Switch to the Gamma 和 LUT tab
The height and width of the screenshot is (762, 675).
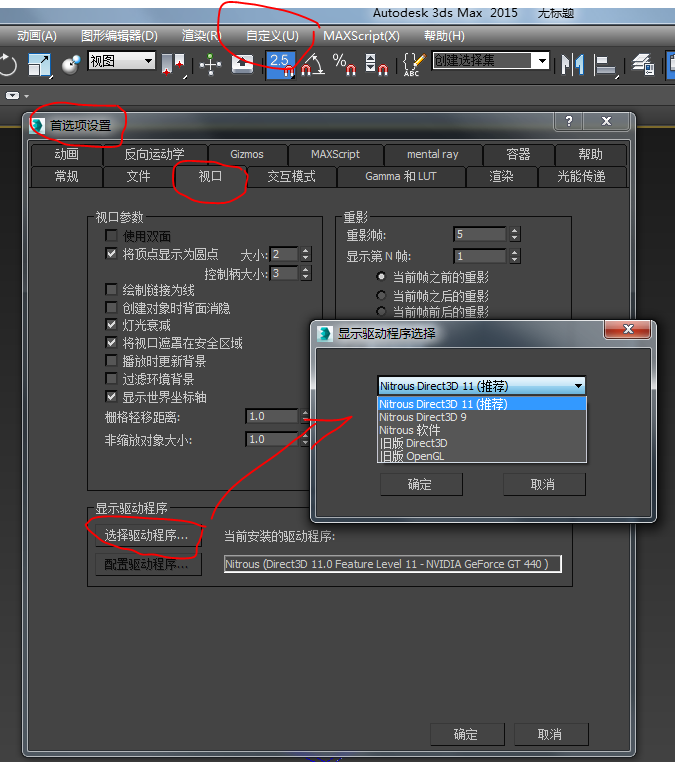[x=401, y=176]
